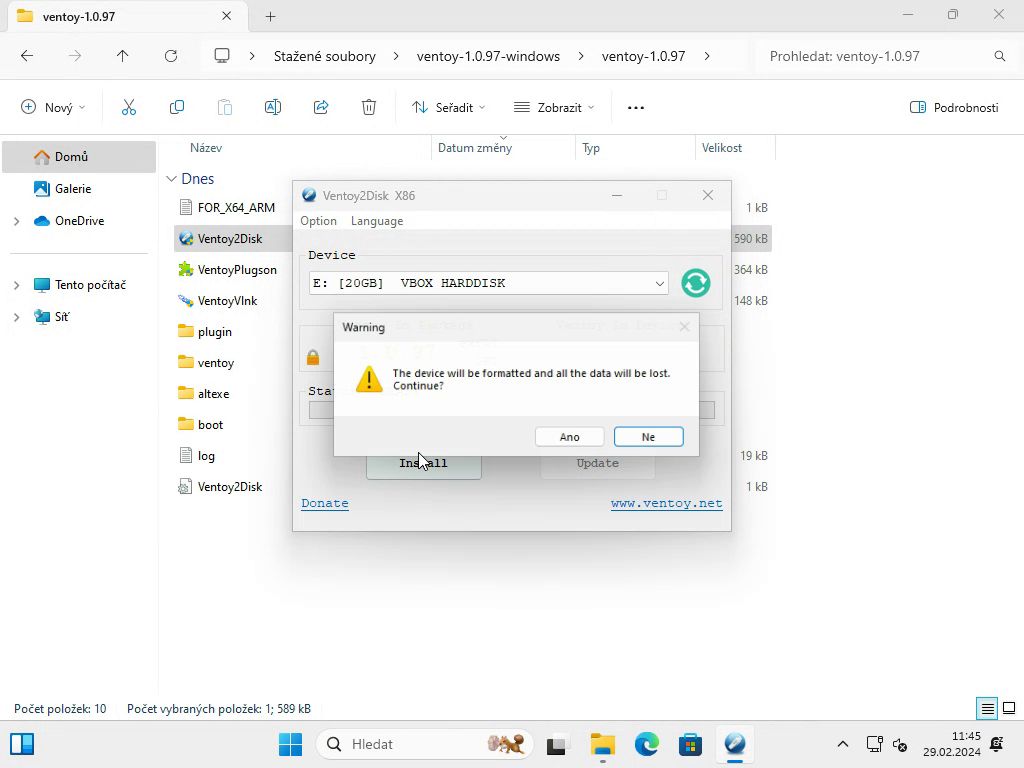Open the Device selection dropdown
The image size is (1024, 768).
click(659, 284)
